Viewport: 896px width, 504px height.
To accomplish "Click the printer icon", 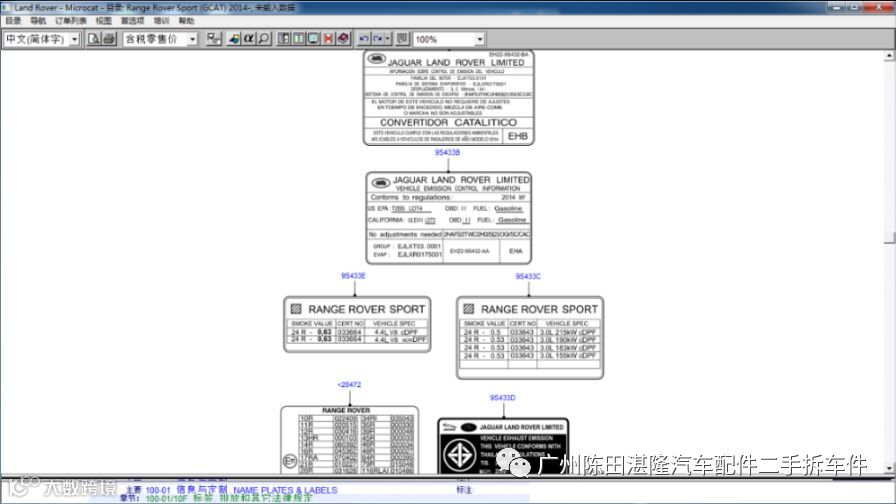I will (109, 39).
